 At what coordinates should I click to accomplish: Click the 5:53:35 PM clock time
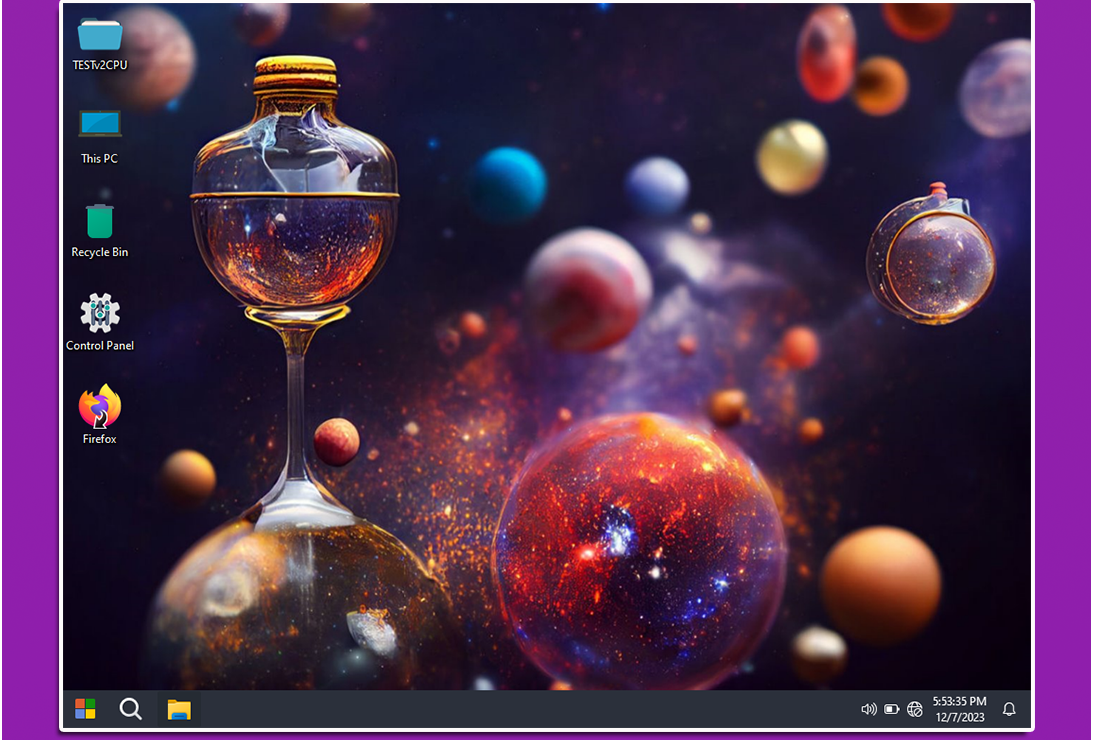point(959,702)
